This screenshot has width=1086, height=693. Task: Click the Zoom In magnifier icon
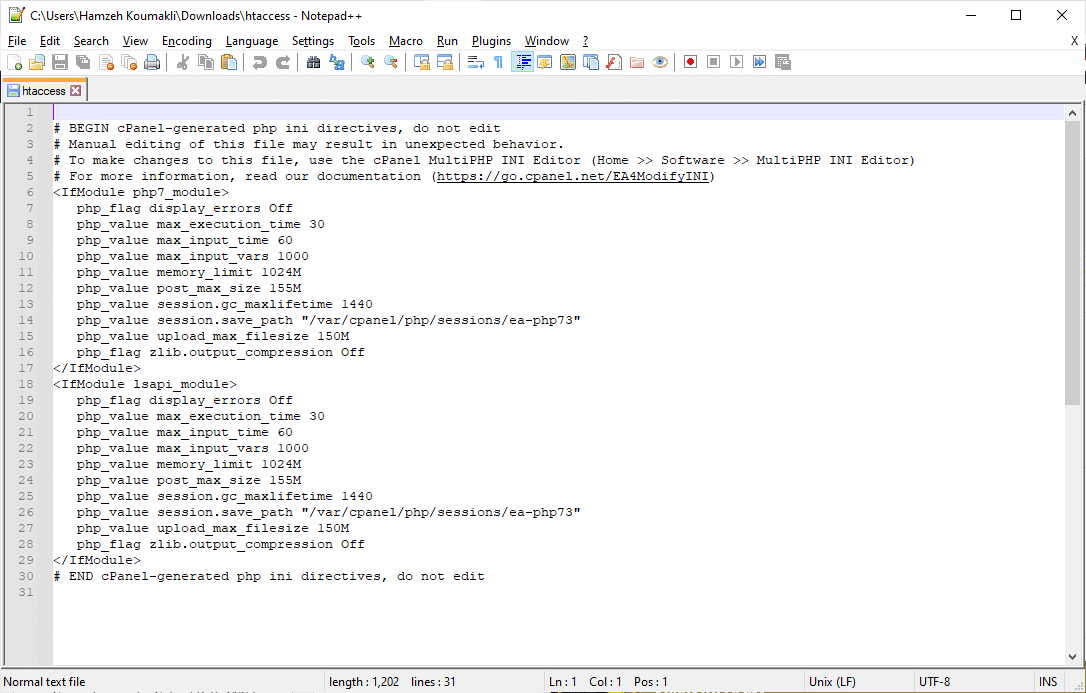point(367,63)
